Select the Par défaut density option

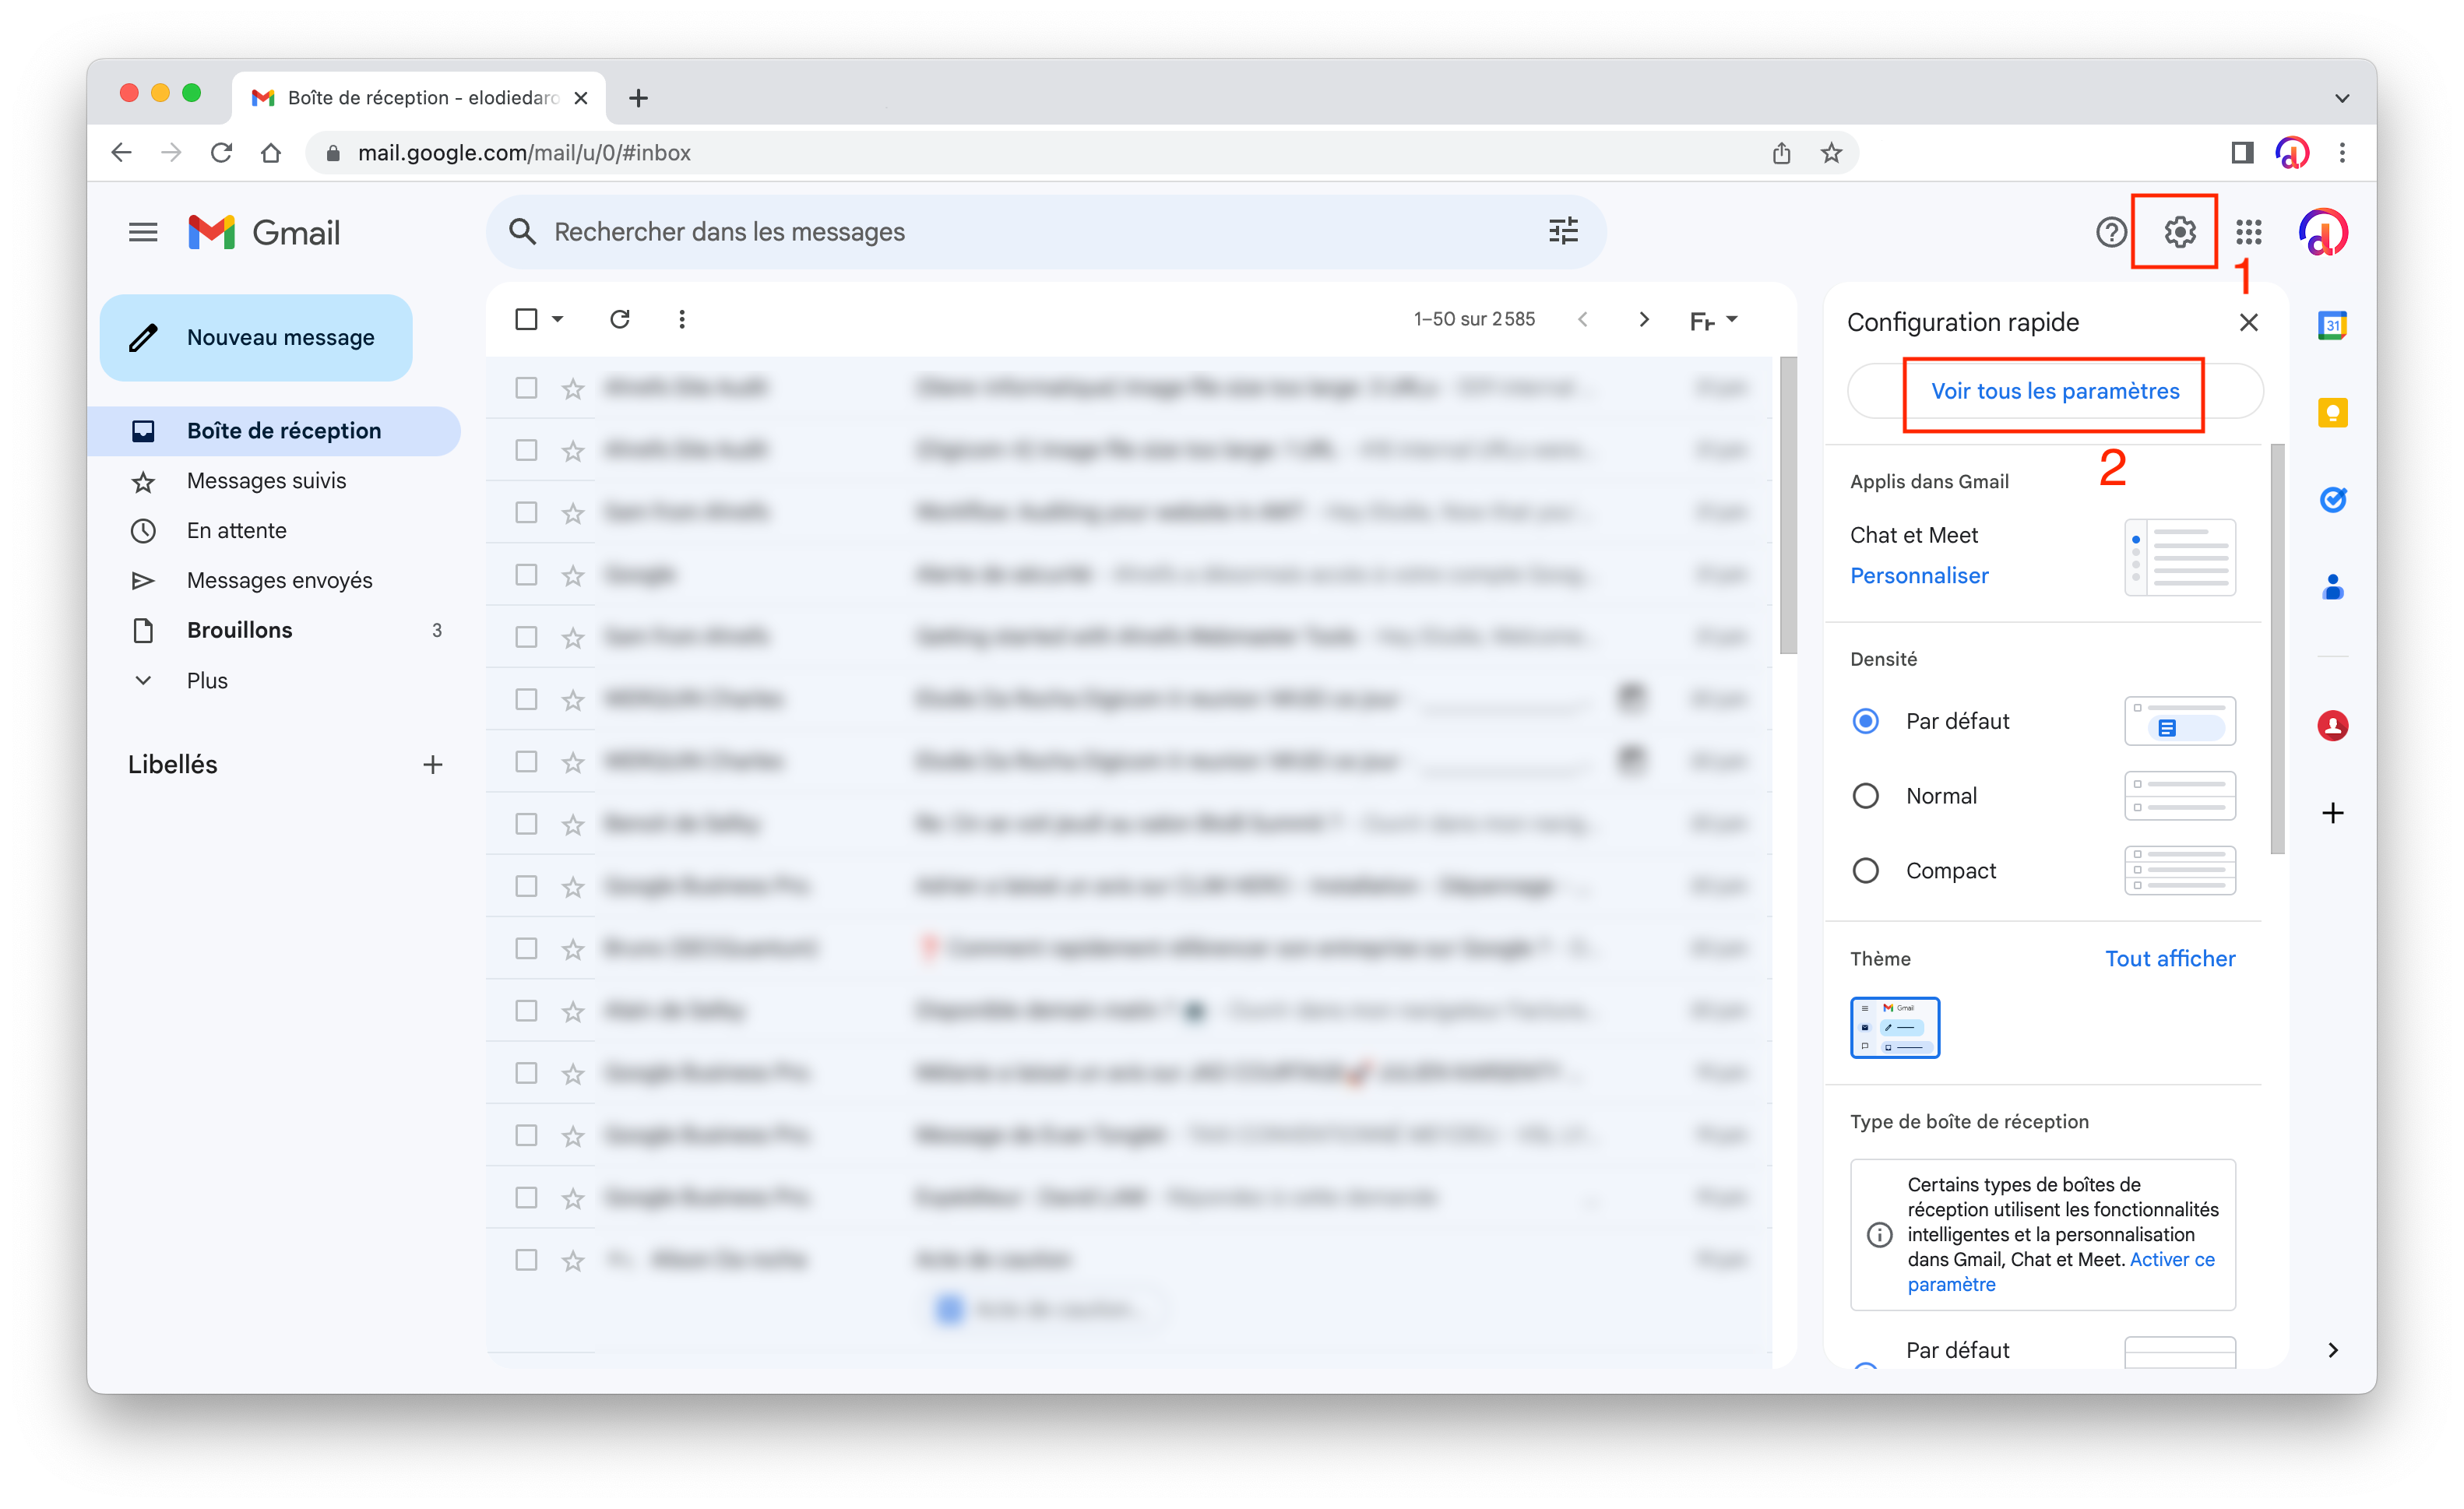1865,721
